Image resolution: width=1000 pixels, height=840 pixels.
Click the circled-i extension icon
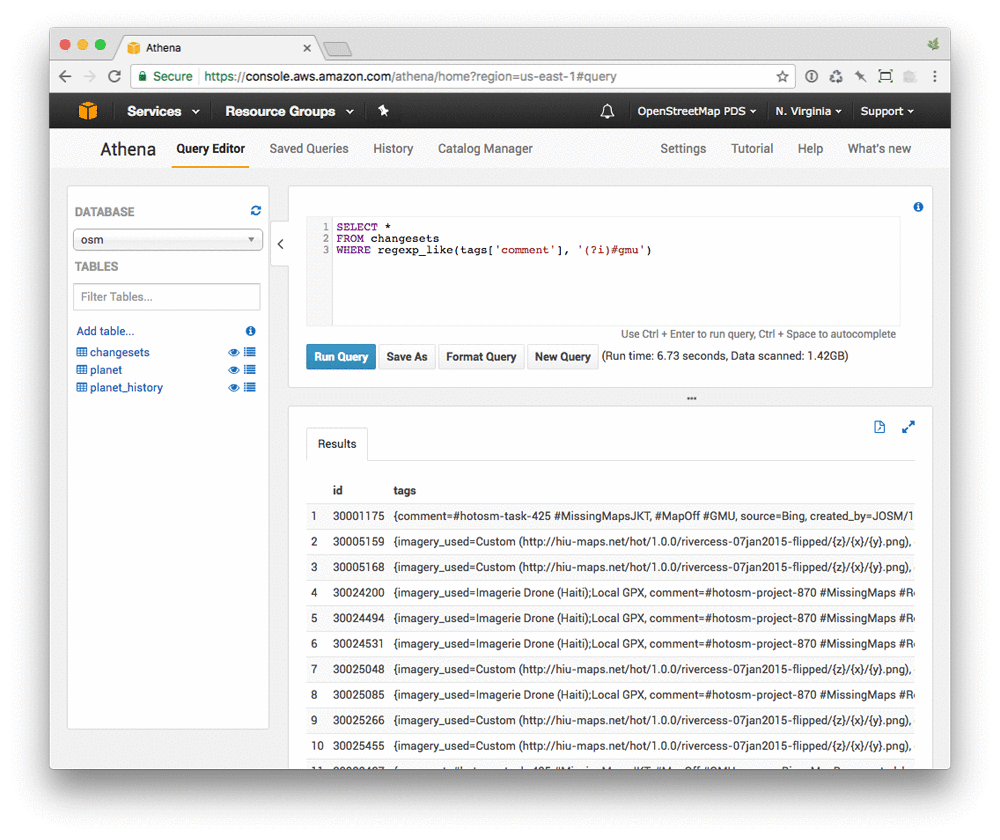(x=811, y=77)
